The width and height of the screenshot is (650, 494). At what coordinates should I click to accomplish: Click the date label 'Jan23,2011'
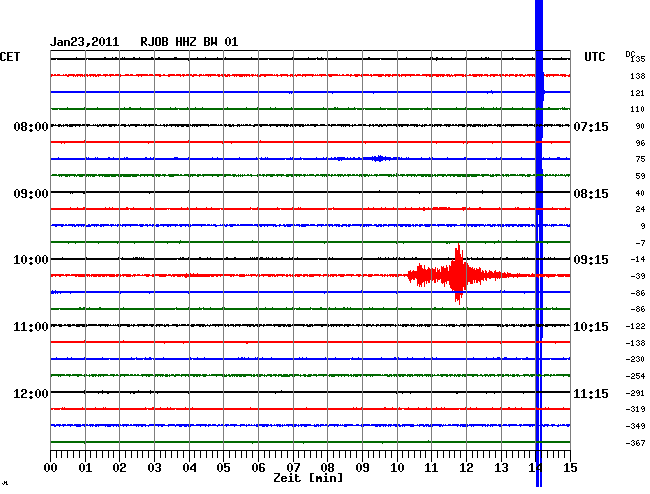tap(85, 42)
